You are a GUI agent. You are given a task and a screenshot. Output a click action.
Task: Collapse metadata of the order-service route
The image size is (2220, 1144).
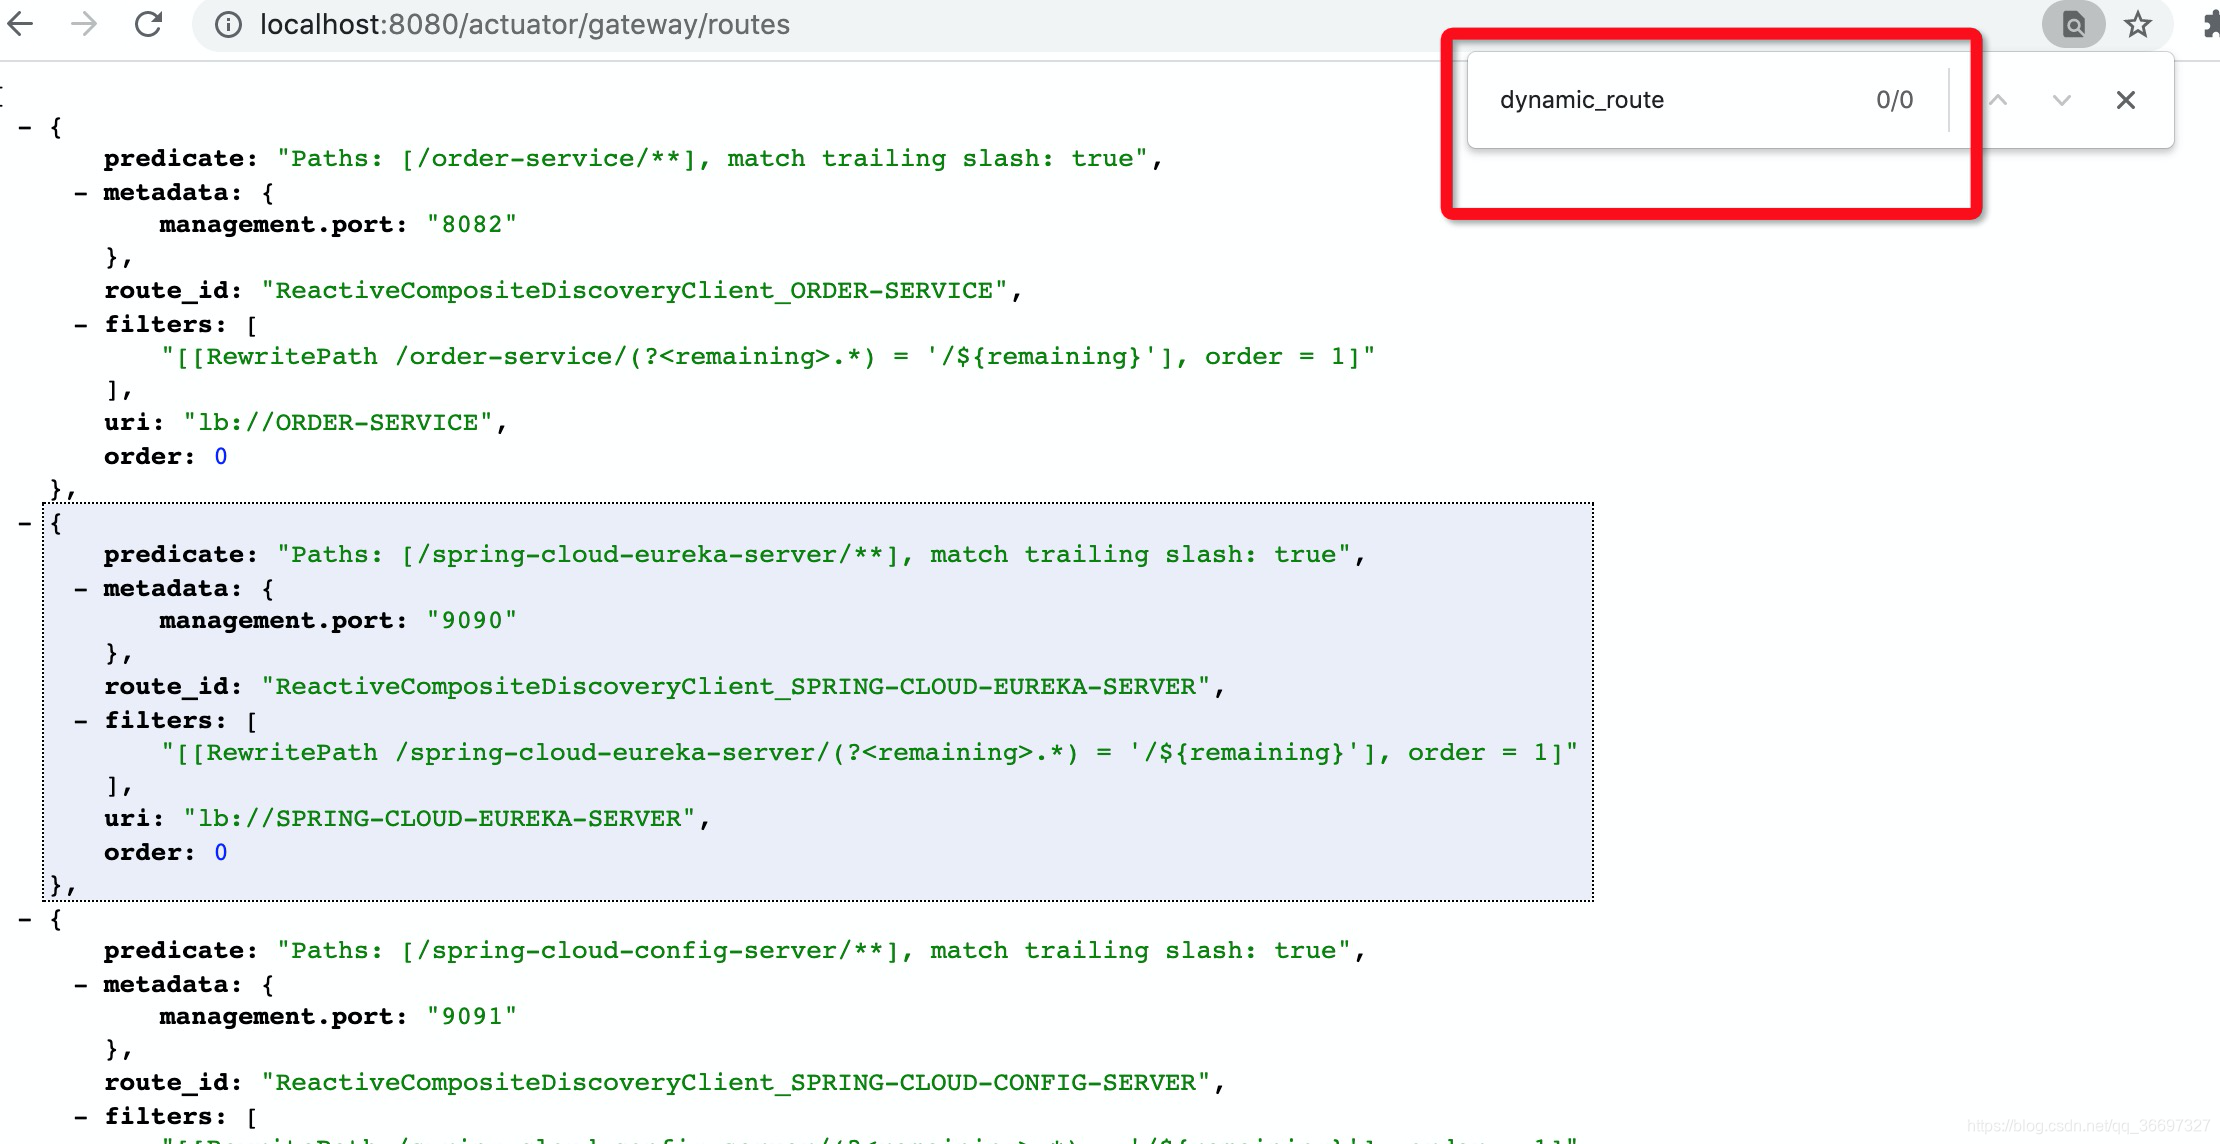pyautogui.click(x=81, y=193)
